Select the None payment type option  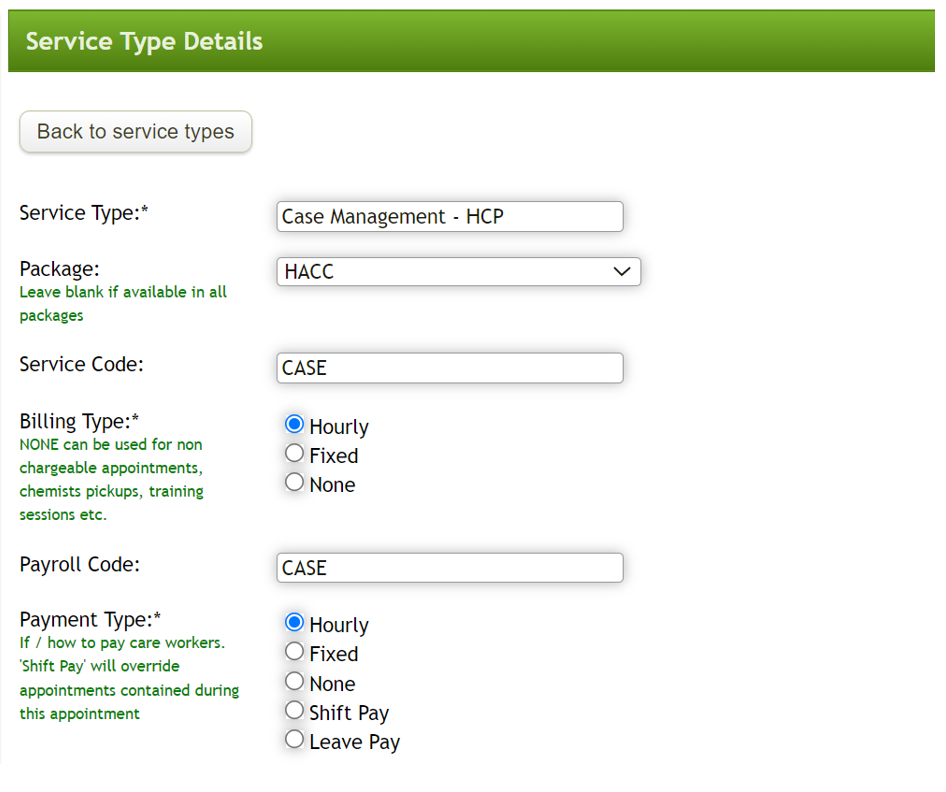295,680
